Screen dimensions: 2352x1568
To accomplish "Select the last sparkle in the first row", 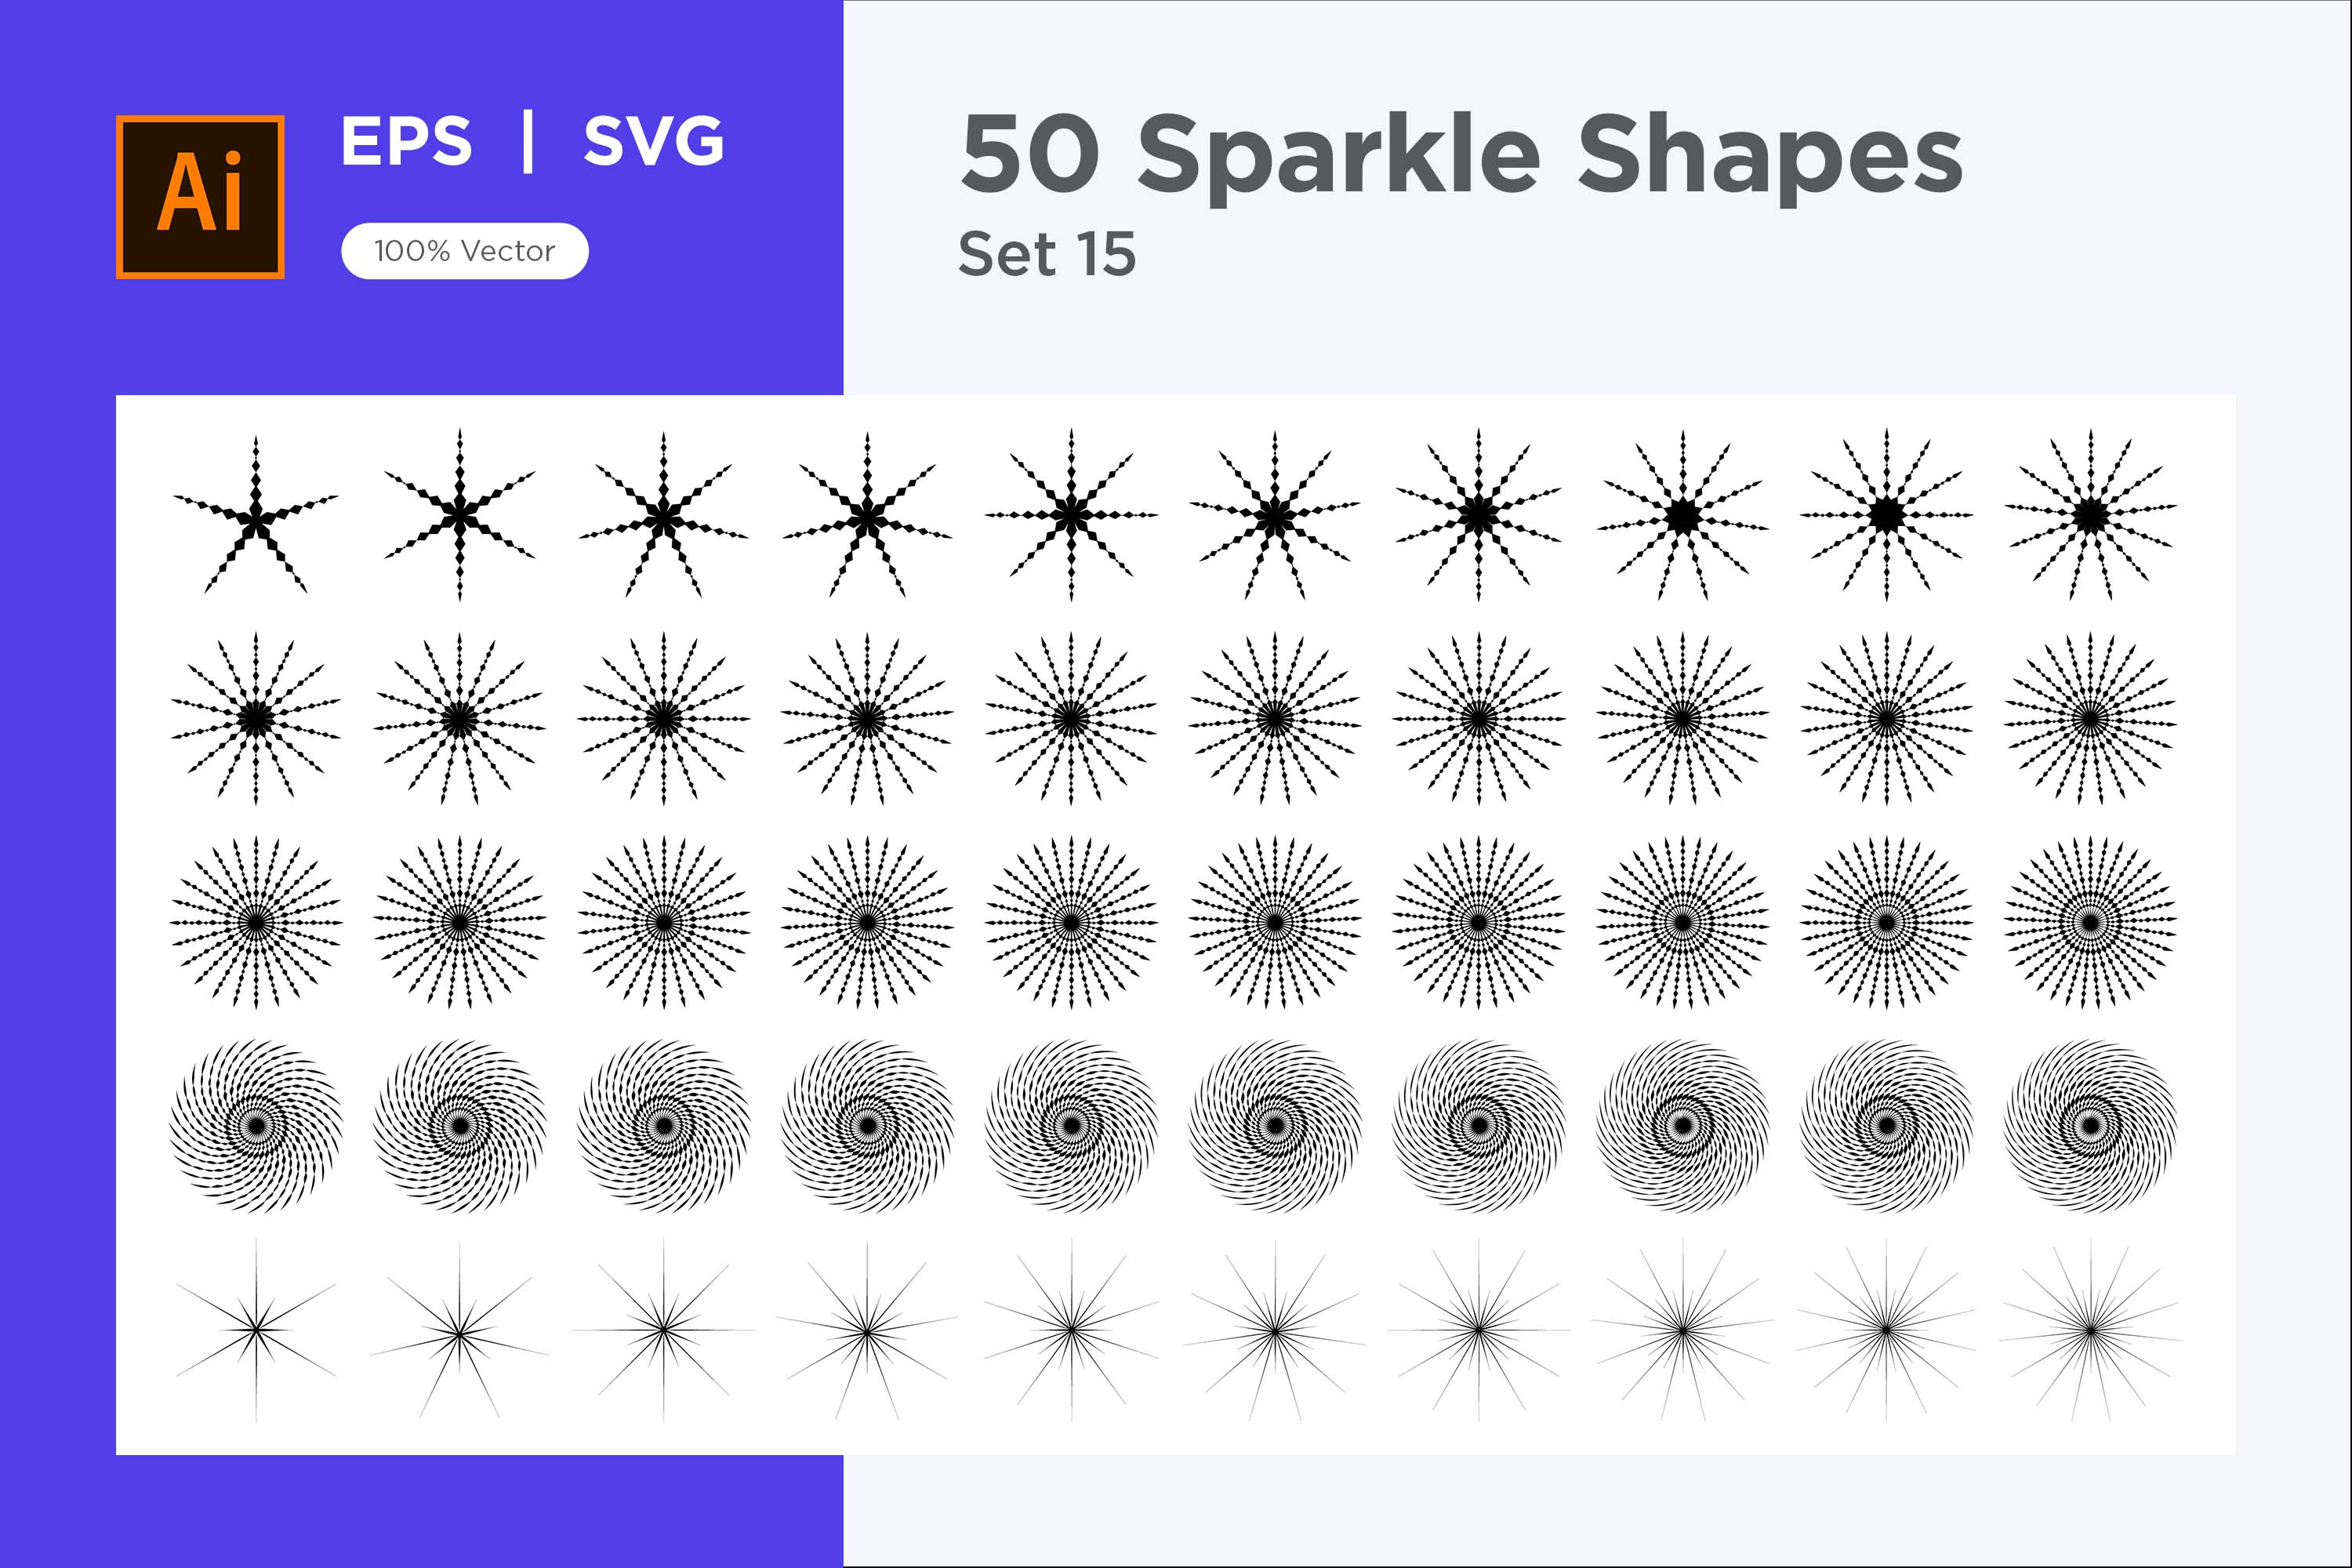I will coord(2091,516).
